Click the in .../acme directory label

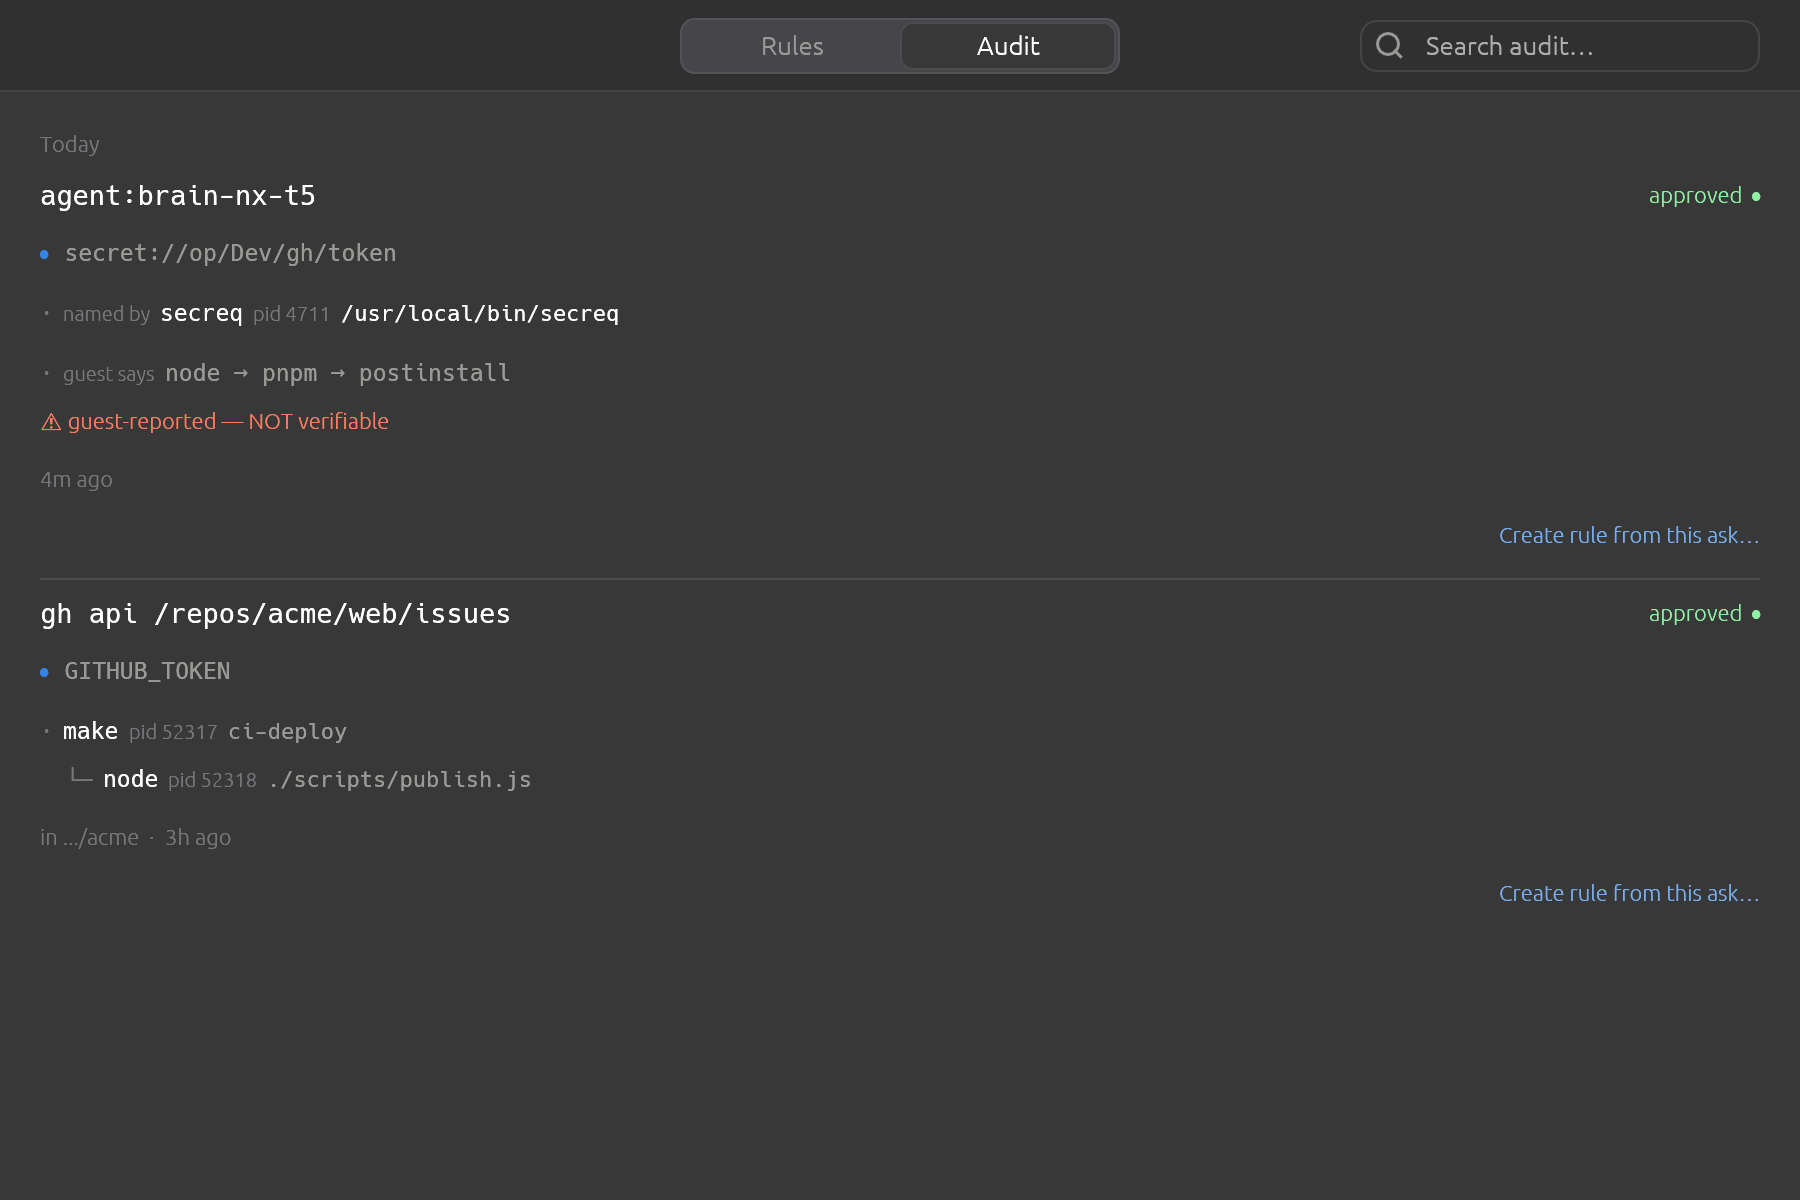tap(89, 837)
